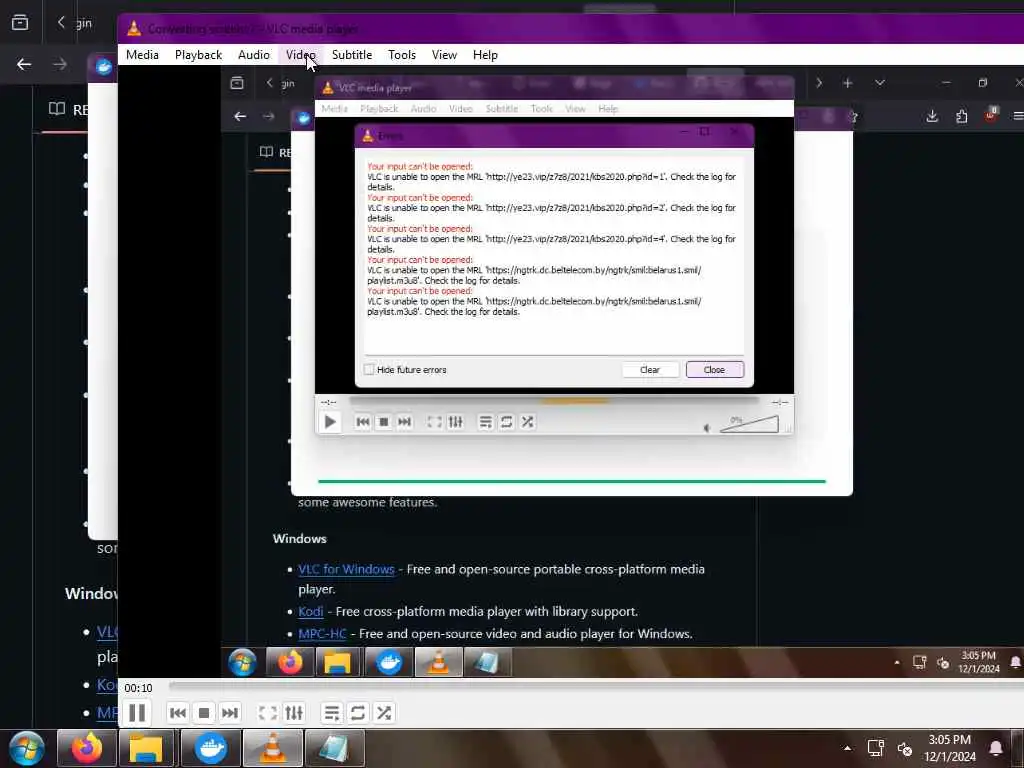Click the recorded VLC seek bar
Screen dimensions: 1024x768
[554, 401]
